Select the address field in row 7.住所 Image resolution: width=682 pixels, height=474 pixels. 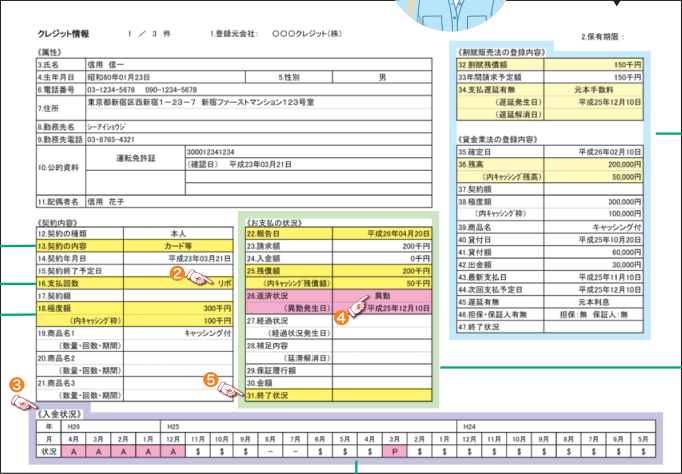point(258,102)
